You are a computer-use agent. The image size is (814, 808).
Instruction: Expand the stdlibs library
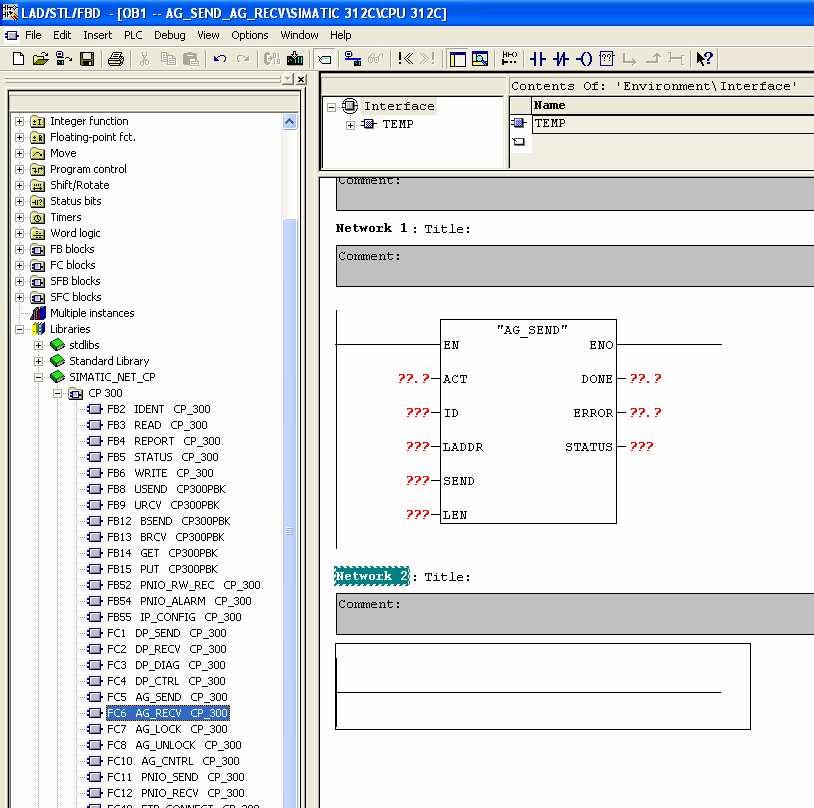[x=38, y=345]
